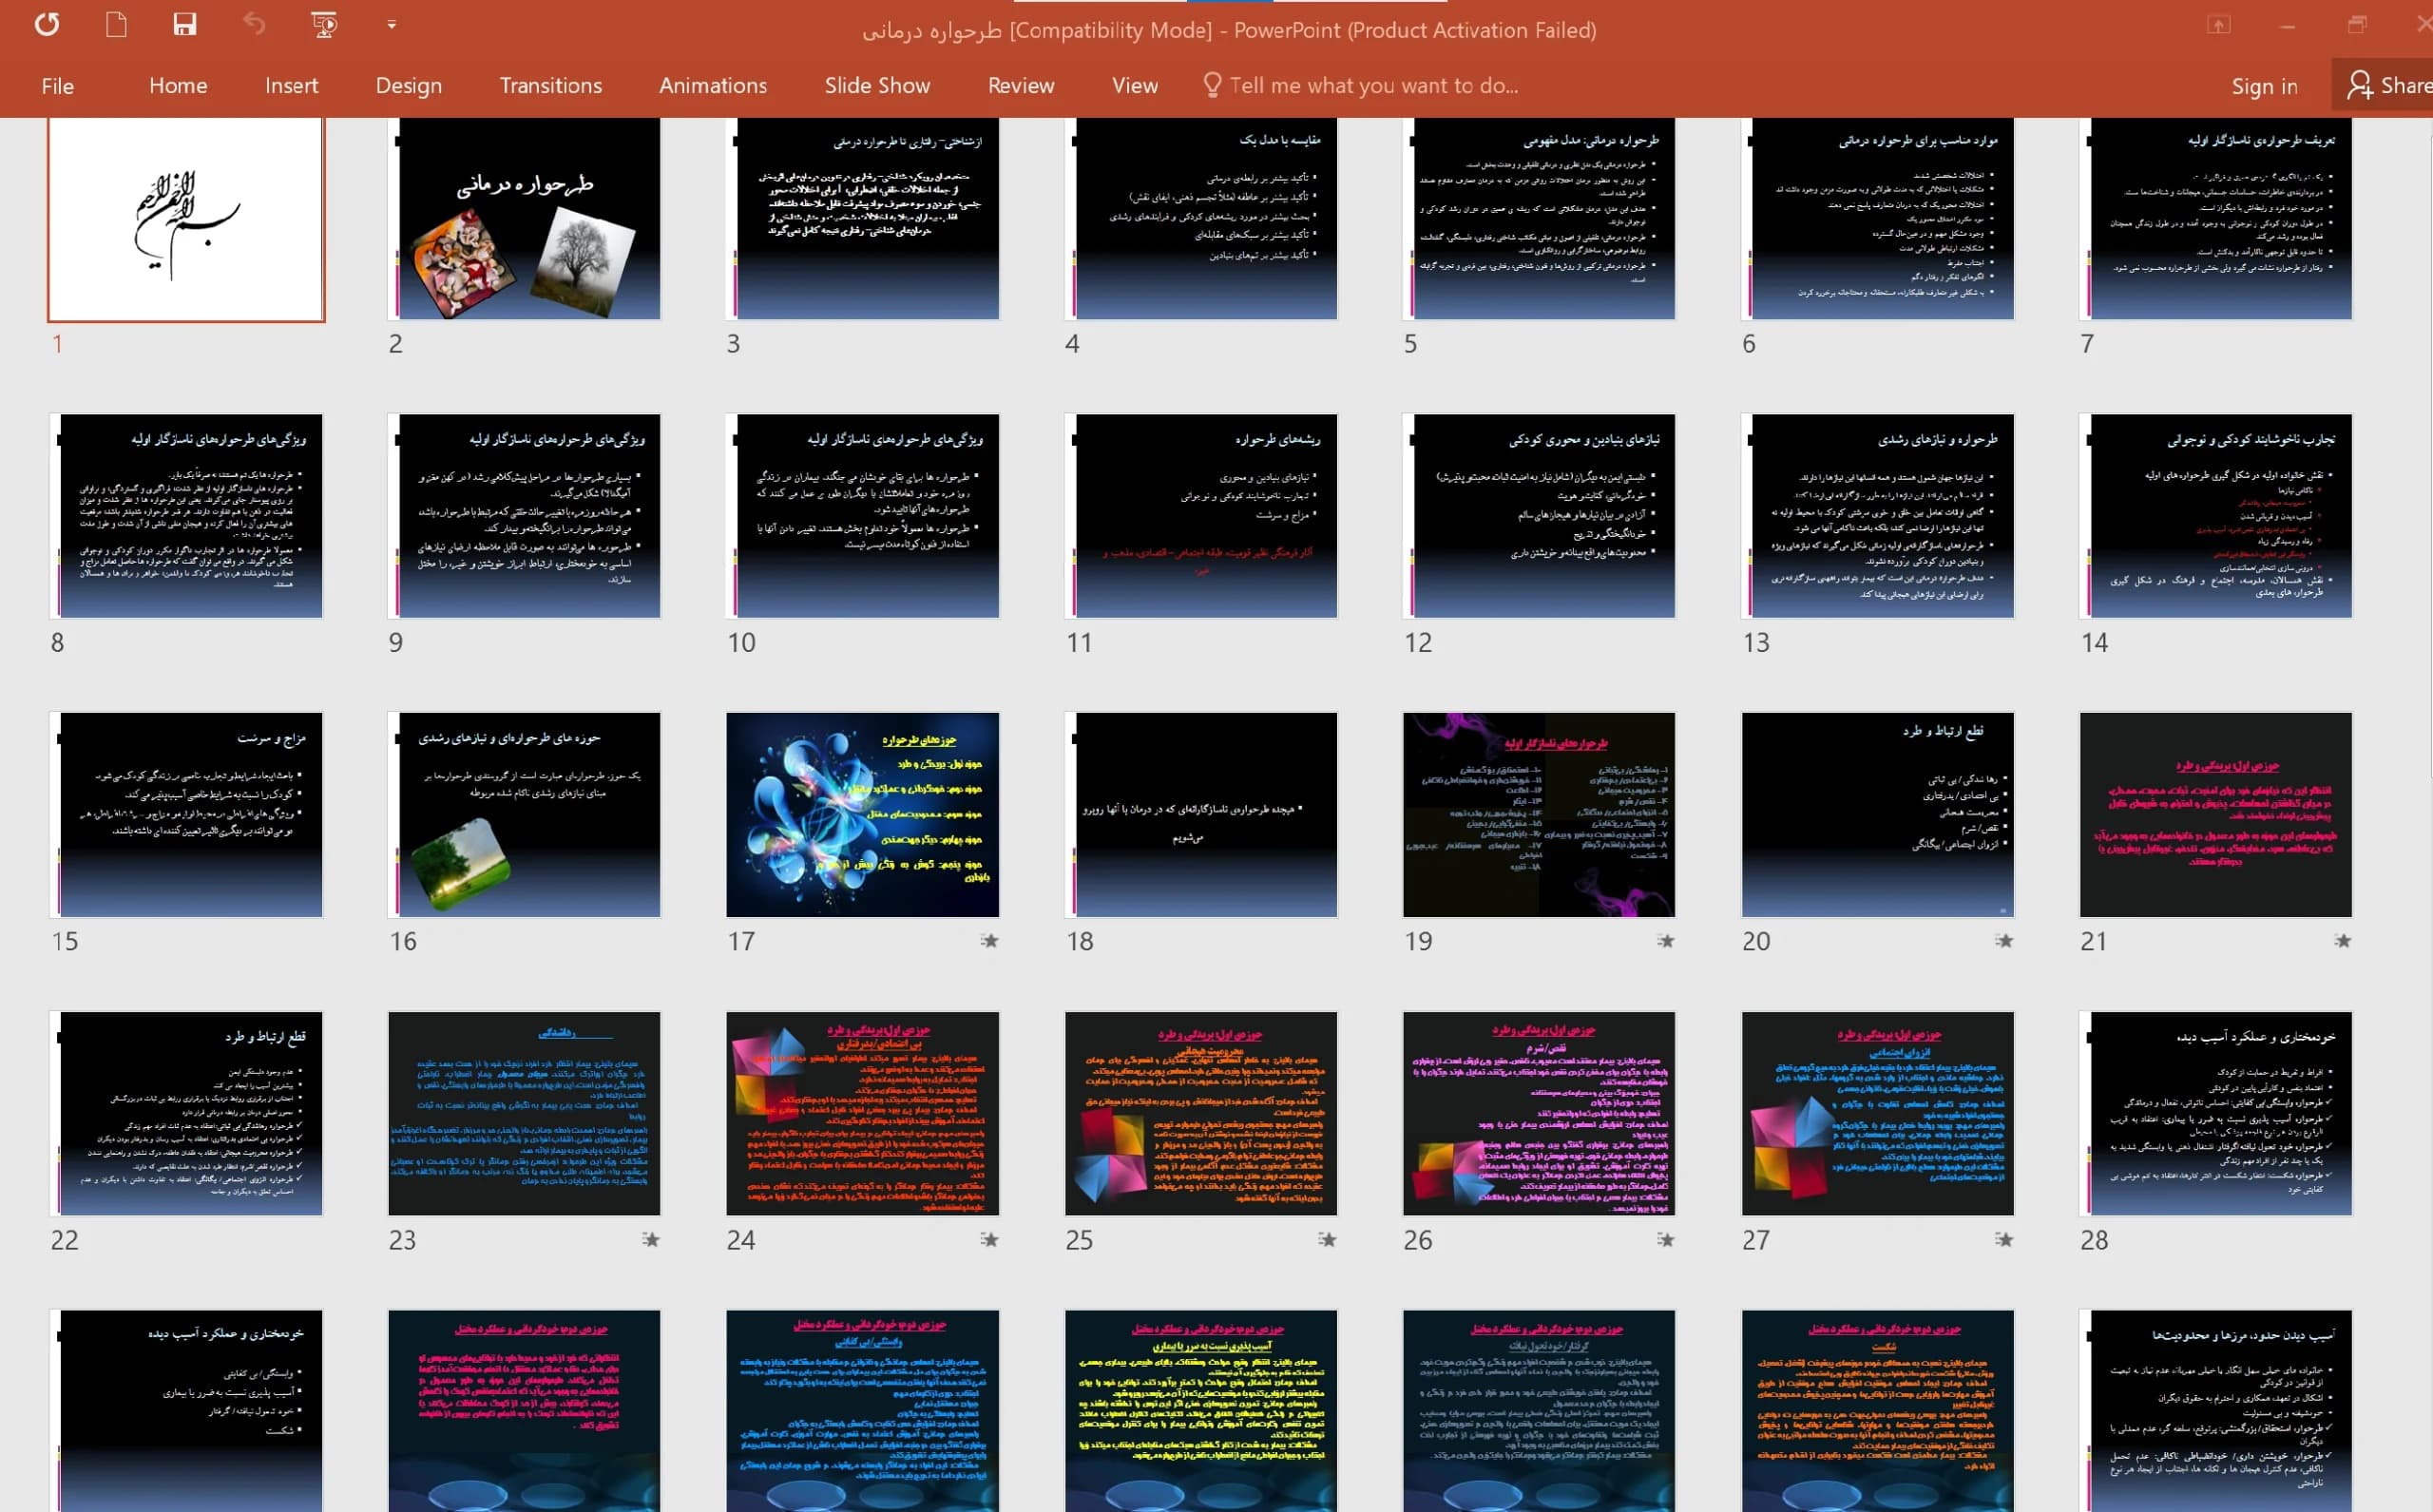Click the Ribbon Display Options icon
Screen dimensions: 2433x1512
tap(2218, 25)
